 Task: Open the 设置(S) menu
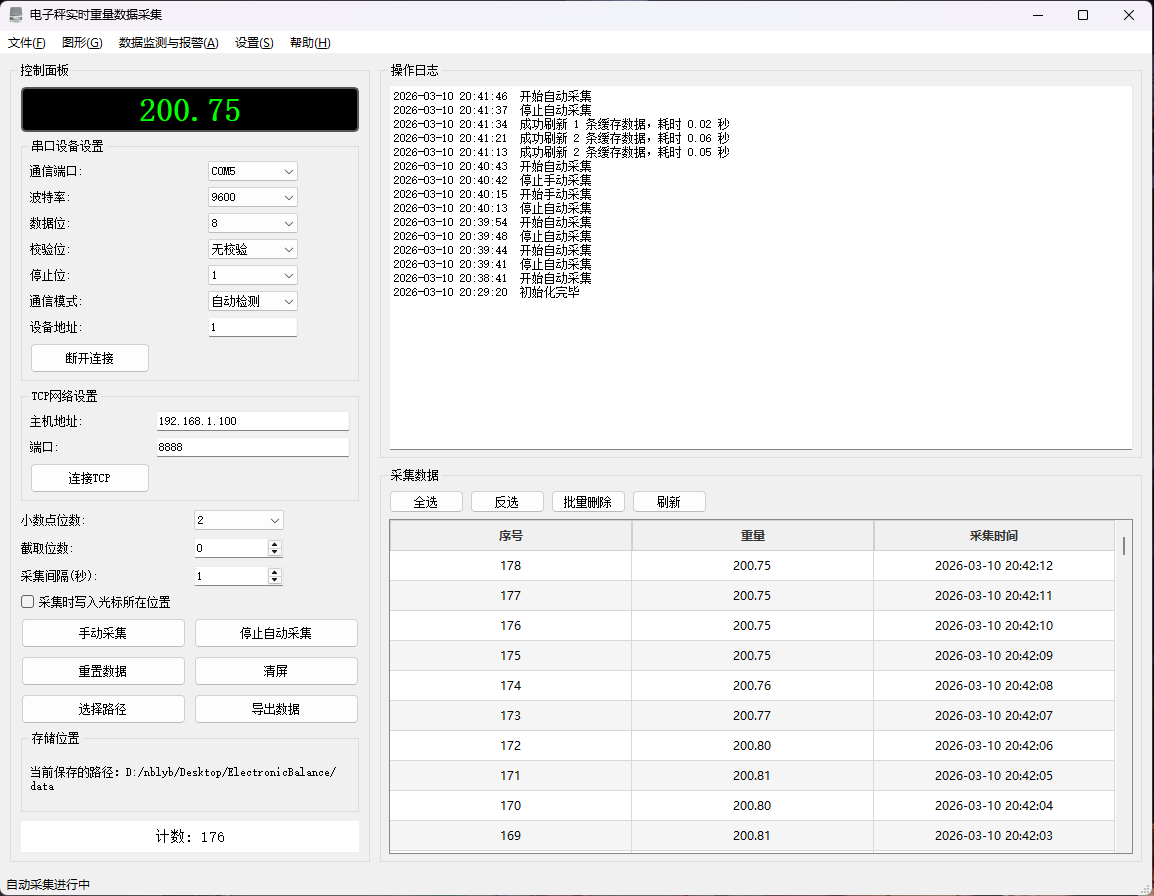(254, 43)
